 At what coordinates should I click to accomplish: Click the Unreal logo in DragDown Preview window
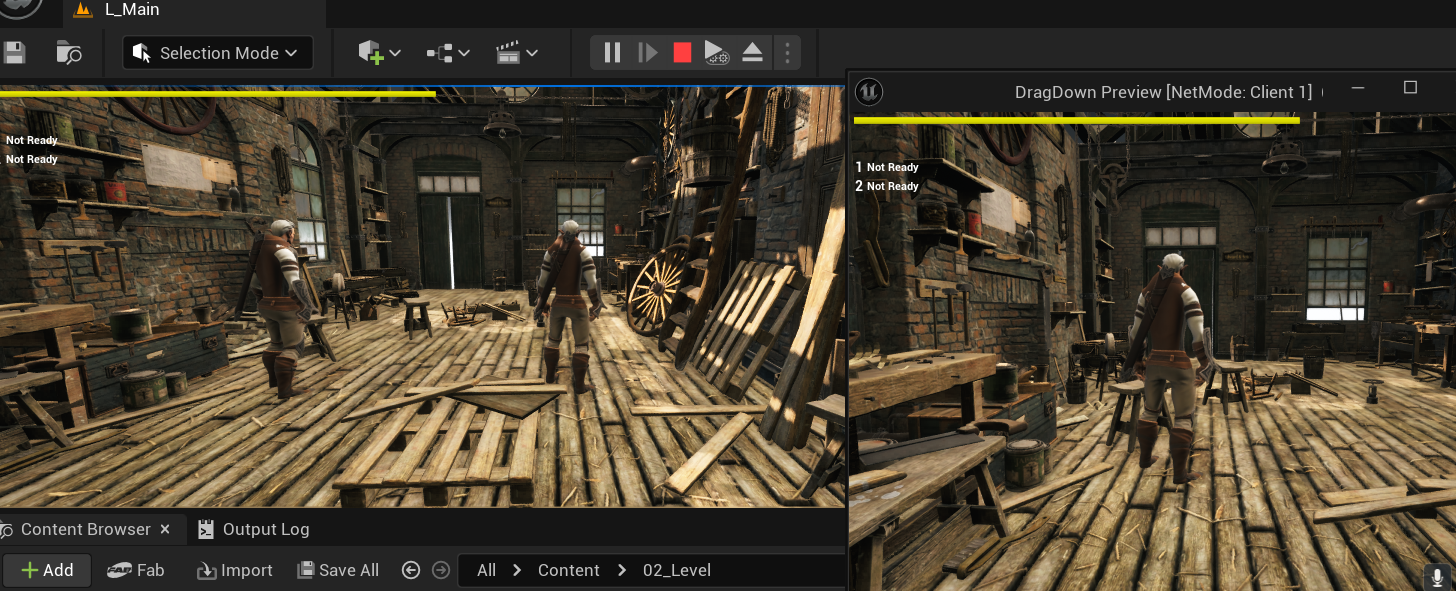point(870,92)
